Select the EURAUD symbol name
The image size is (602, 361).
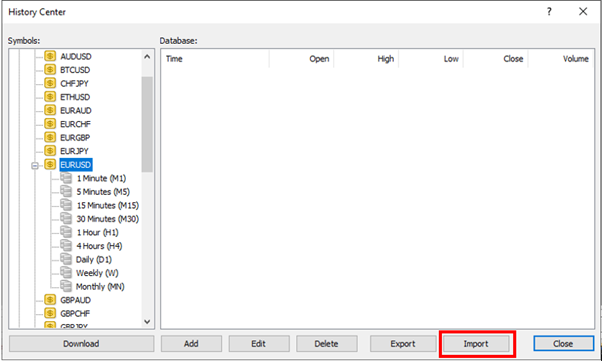tap(76, 111)
